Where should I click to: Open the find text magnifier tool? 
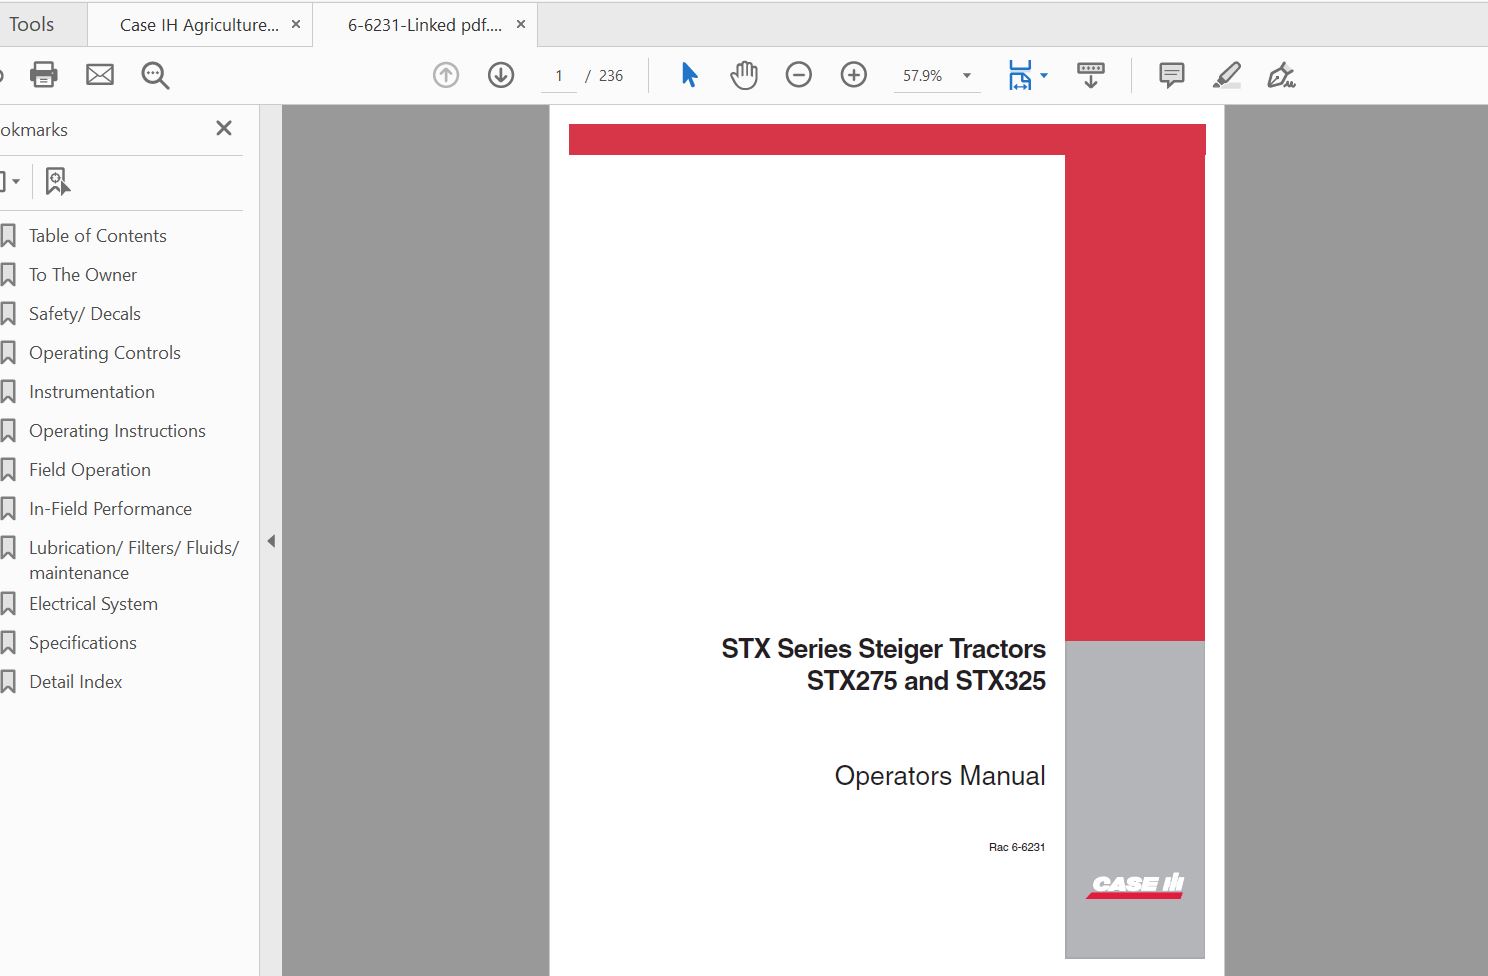pyautogui.click(x=155, y=75)
